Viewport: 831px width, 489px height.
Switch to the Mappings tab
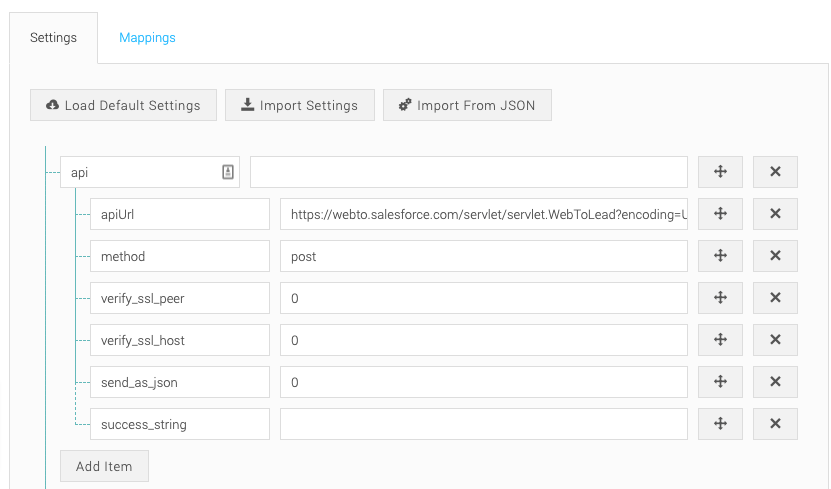[x=147, y=38]
